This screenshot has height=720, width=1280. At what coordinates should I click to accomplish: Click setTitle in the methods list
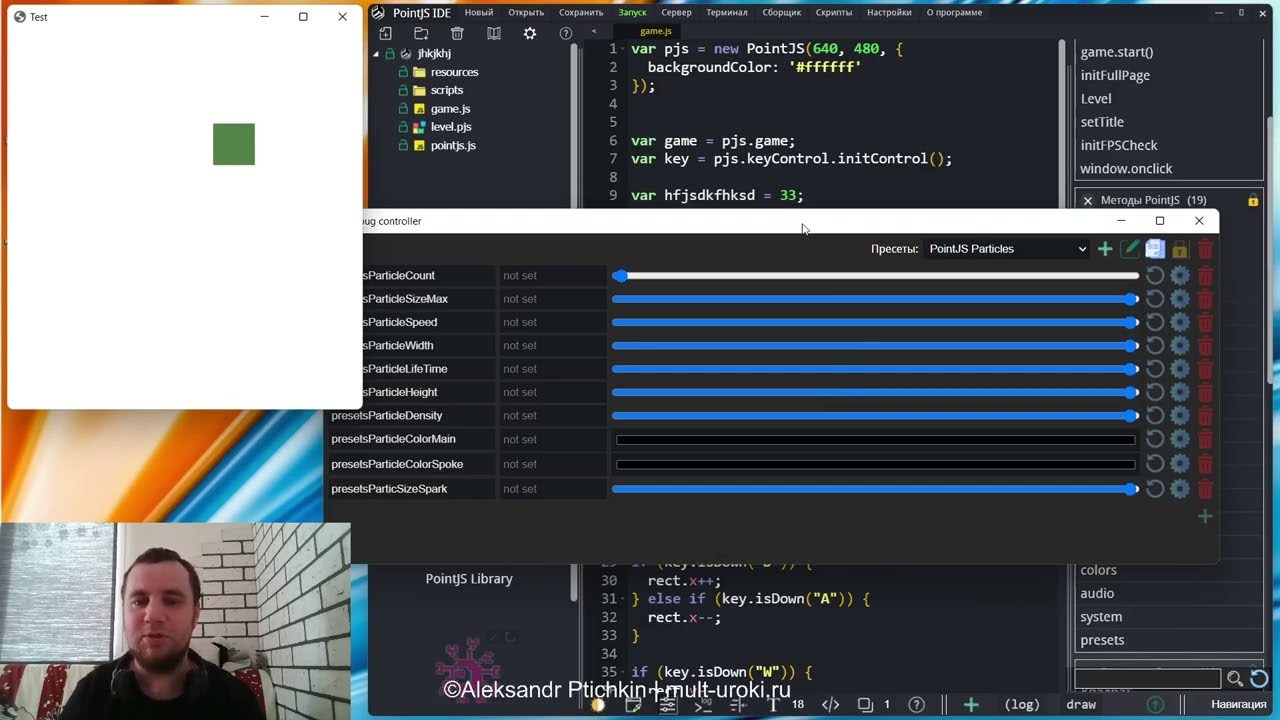(1102, 122)
